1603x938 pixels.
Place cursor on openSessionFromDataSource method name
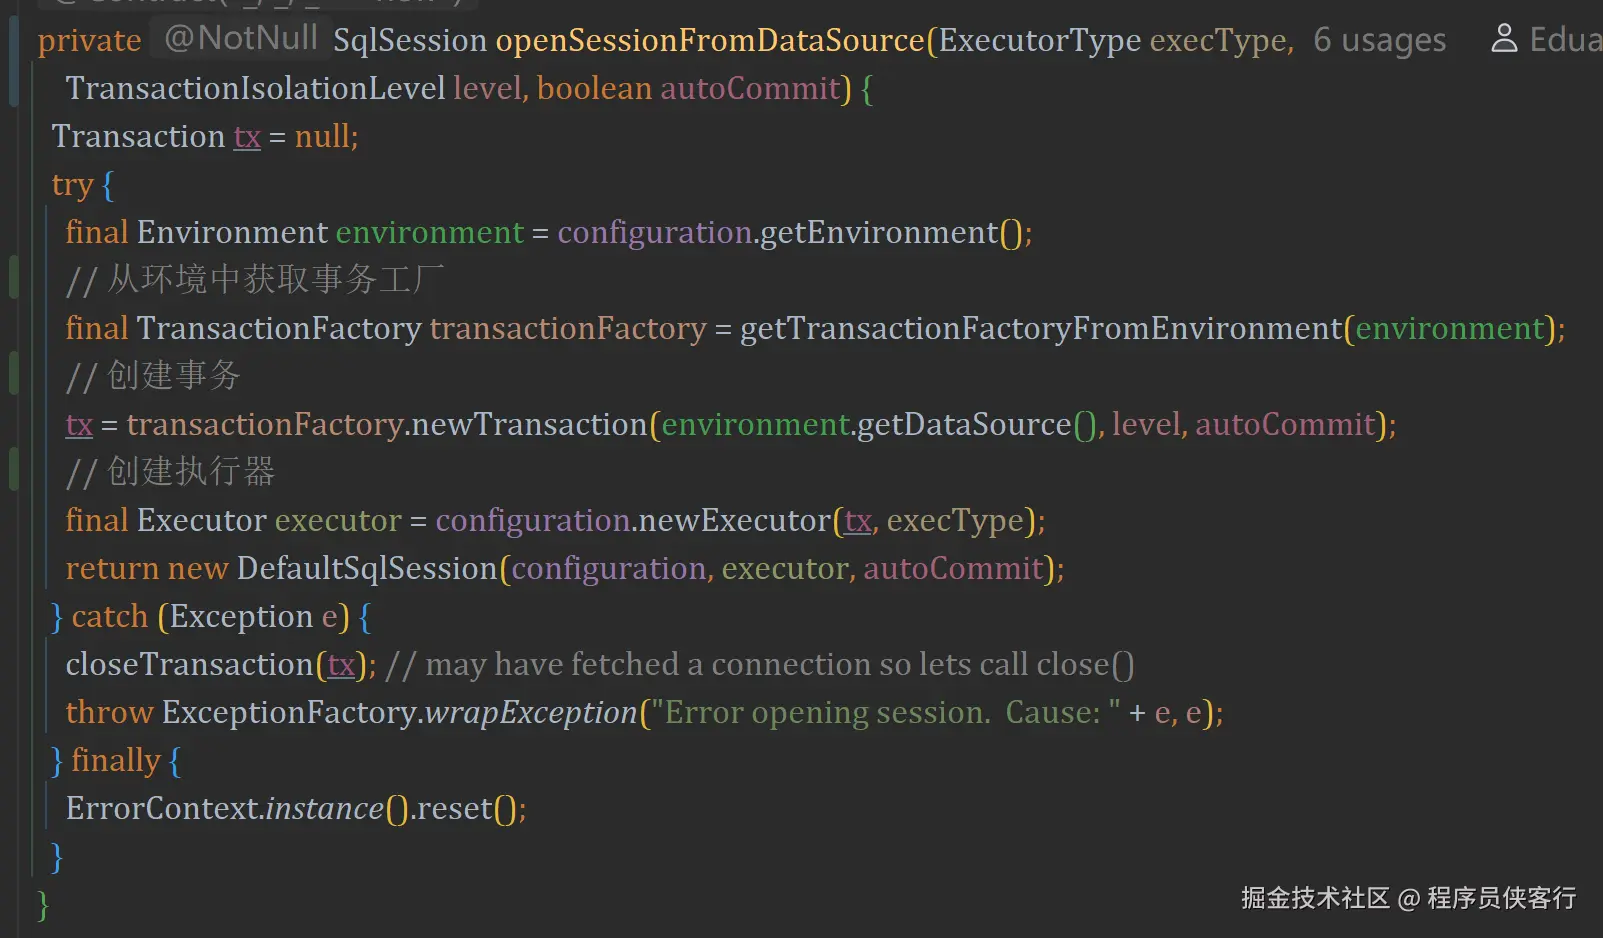tap(710, 40)
